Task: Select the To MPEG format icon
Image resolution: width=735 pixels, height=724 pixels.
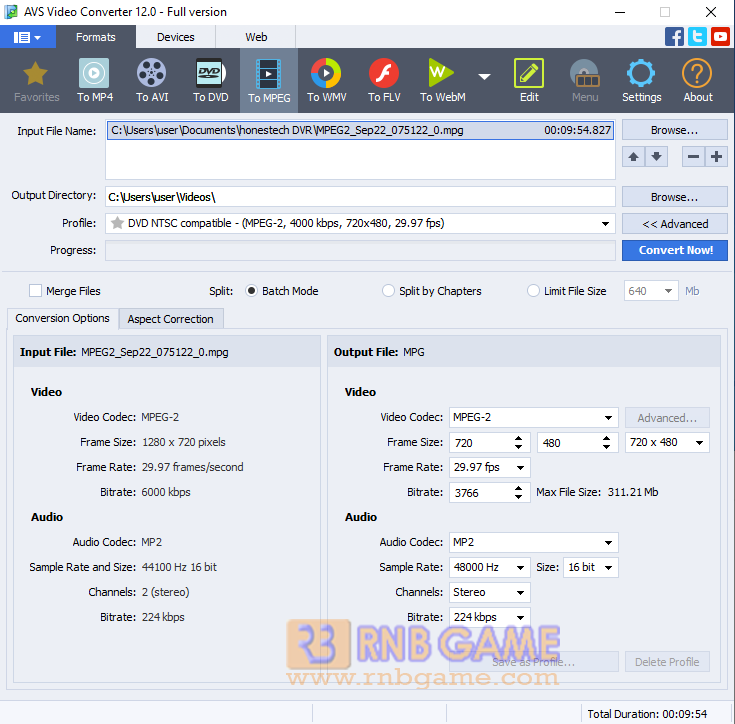Action: pos(269,81)
